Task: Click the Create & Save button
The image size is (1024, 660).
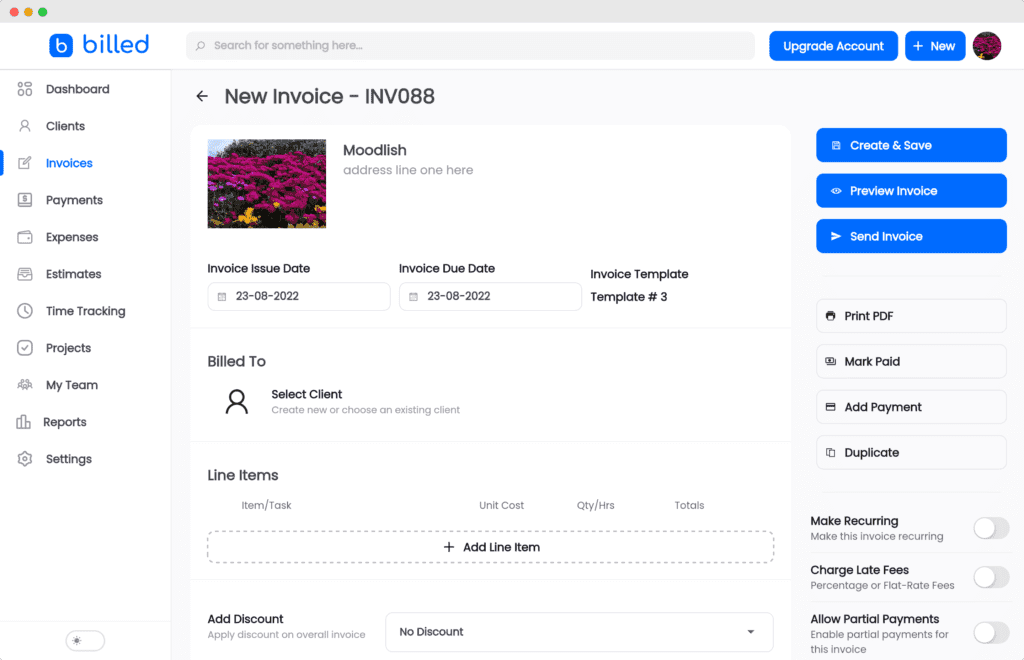Action: click(910, 144)
